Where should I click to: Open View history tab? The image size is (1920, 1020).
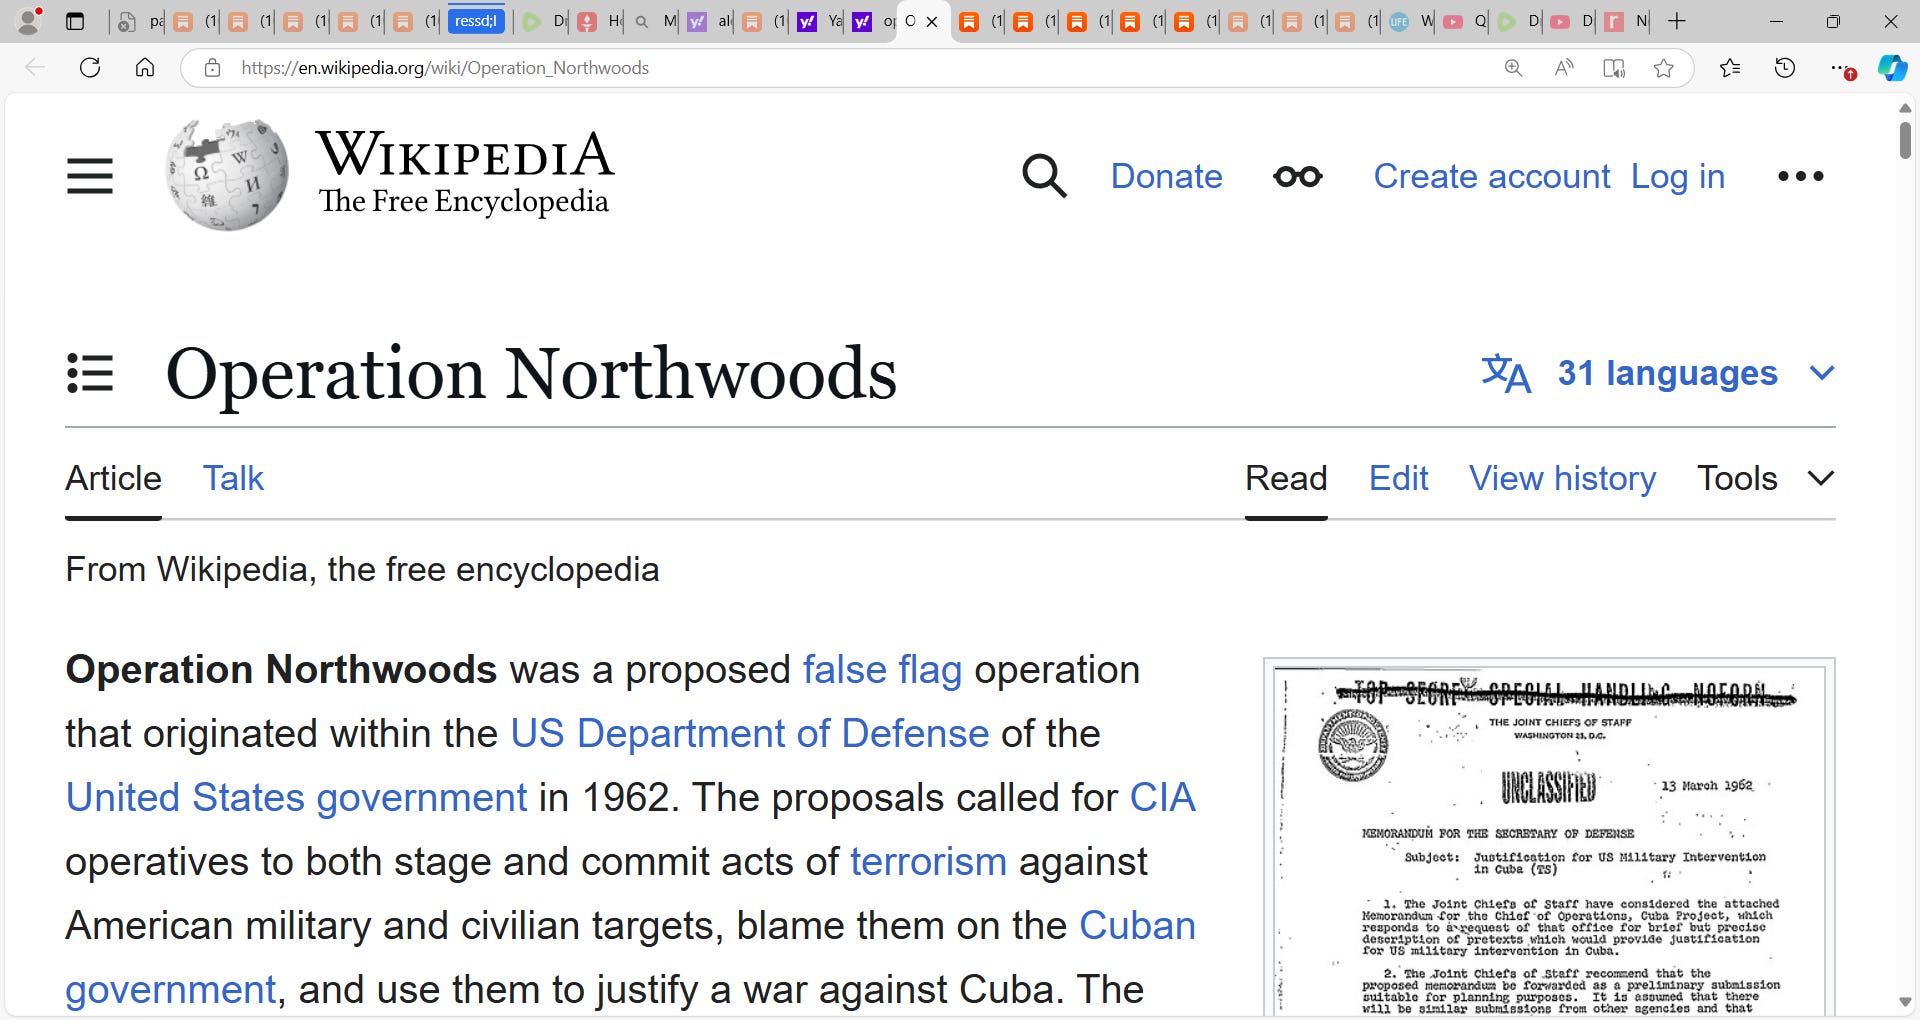[1562, 478]
